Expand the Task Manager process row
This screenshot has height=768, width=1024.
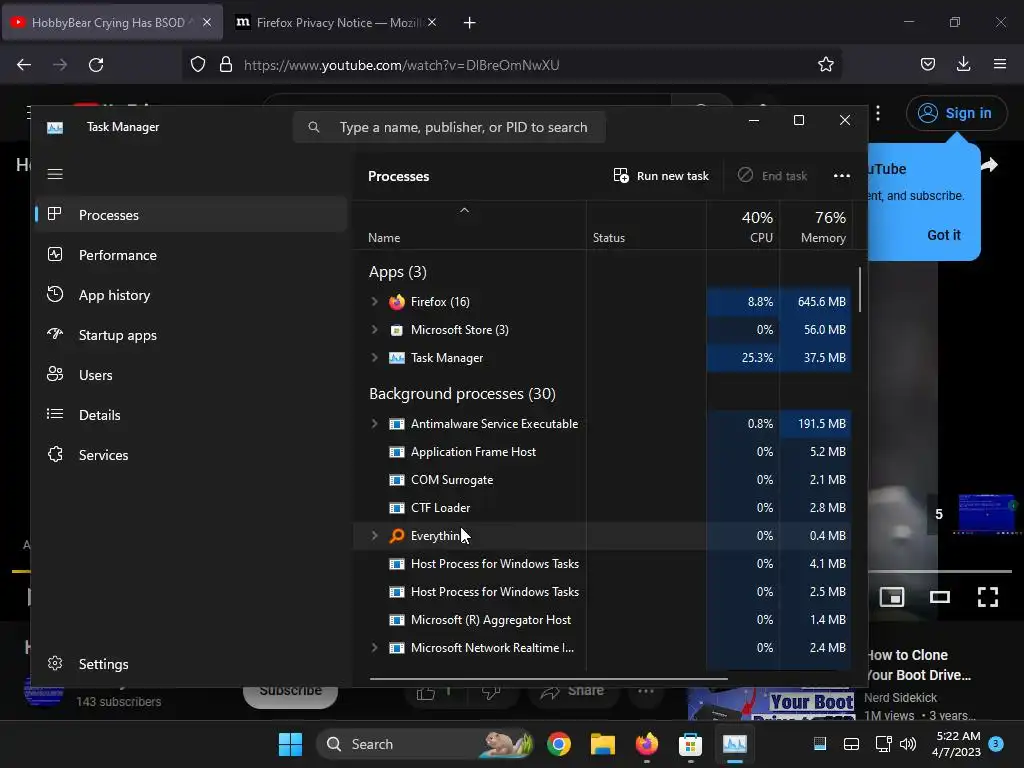click(374, 357)
